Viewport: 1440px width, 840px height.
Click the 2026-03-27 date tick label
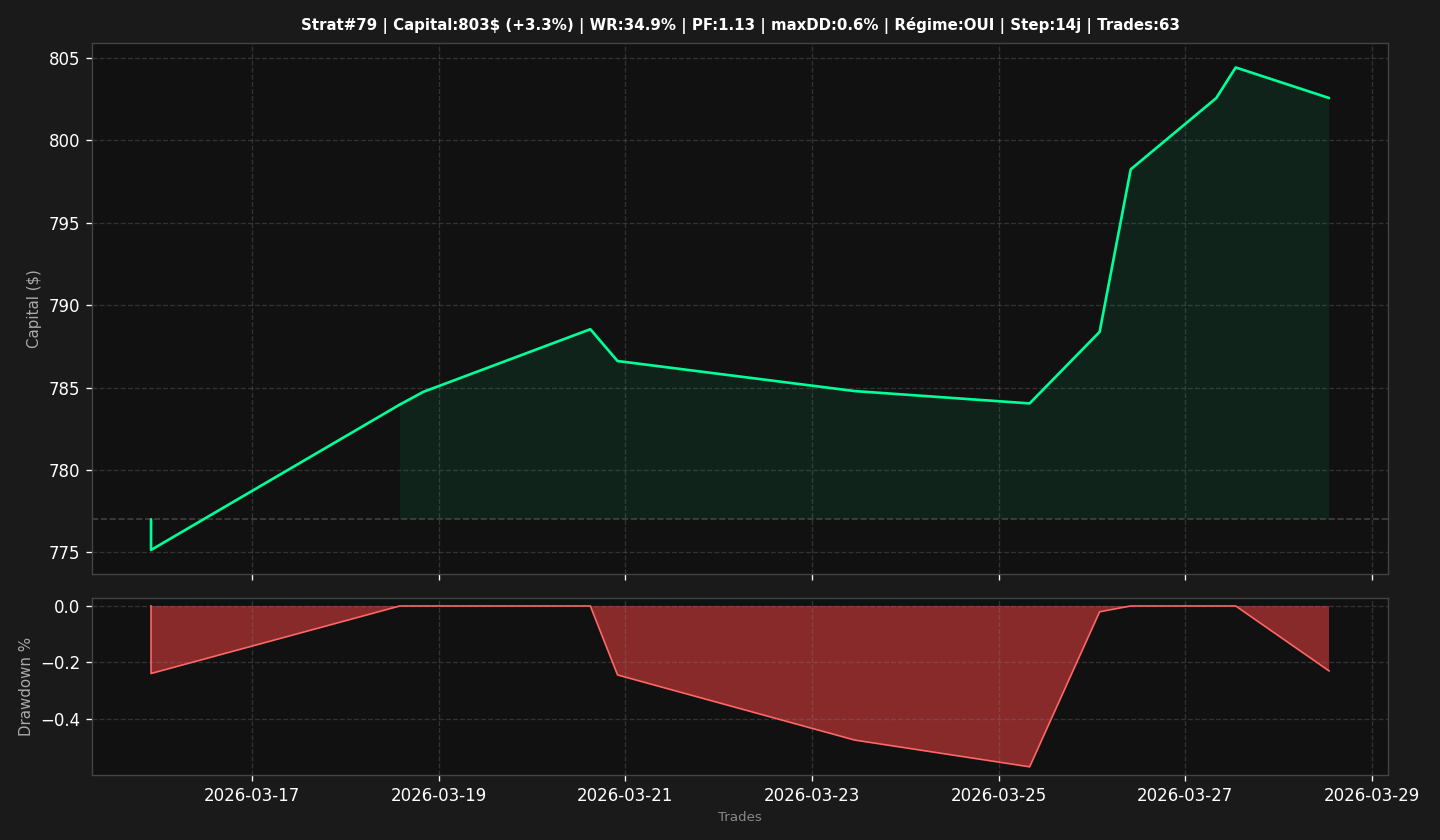(x=1185, y=795)
